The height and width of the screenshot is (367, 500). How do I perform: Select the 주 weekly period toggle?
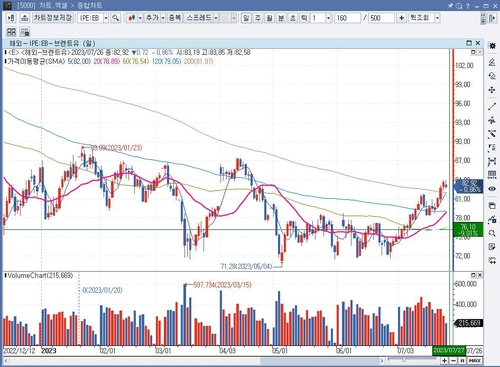258,18
